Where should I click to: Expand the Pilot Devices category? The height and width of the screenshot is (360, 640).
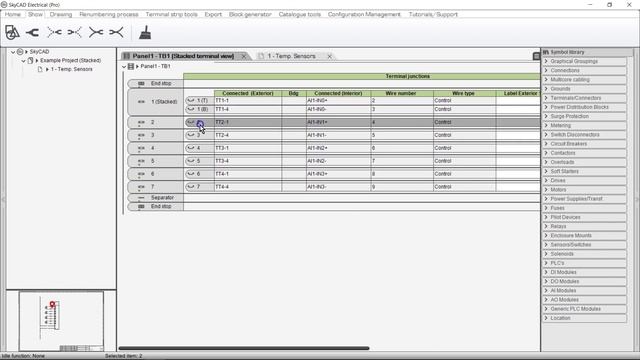(x=546, y=217)
